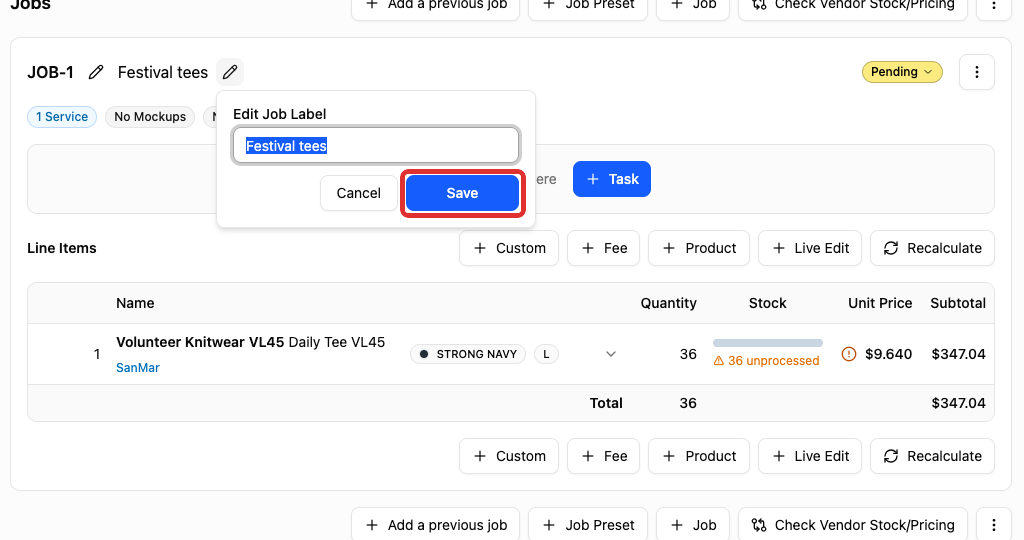1024x540 pixels.
Task: Click the bottom Job Preset button
Action: (x=588, y=524)
